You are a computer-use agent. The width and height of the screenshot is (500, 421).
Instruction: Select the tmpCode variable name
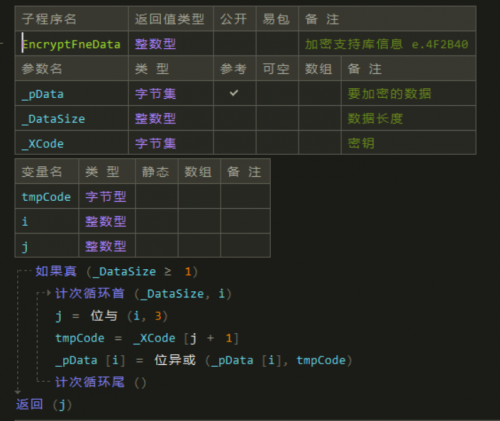[x=46, y=197]
